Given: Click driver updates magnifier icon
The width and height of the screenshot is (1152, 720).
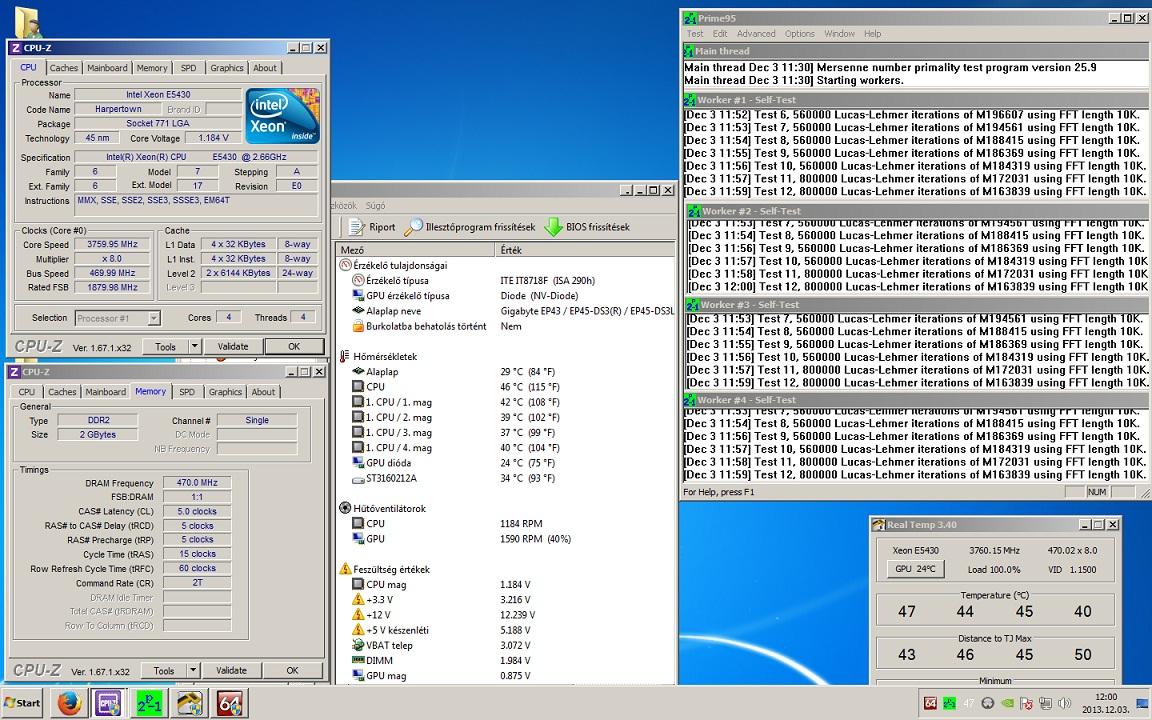Looking at the screenshot, I should [414, 227].
